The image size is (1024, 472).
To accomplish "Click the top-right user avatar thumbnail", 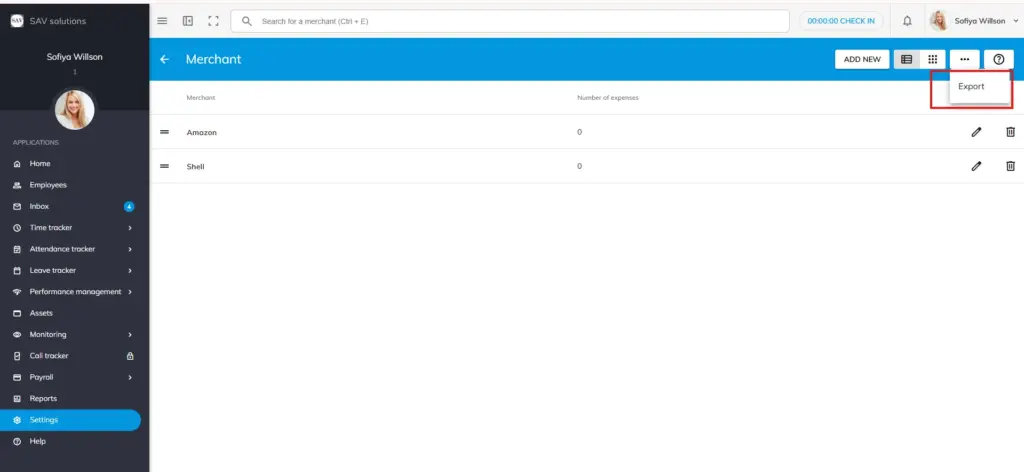I will click(939, 21).
